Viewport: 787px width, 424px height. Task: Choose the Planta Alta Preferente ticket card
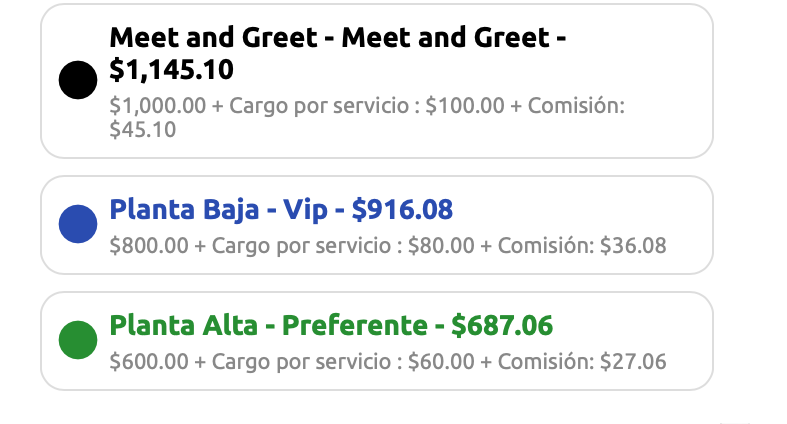click(377, 341)
